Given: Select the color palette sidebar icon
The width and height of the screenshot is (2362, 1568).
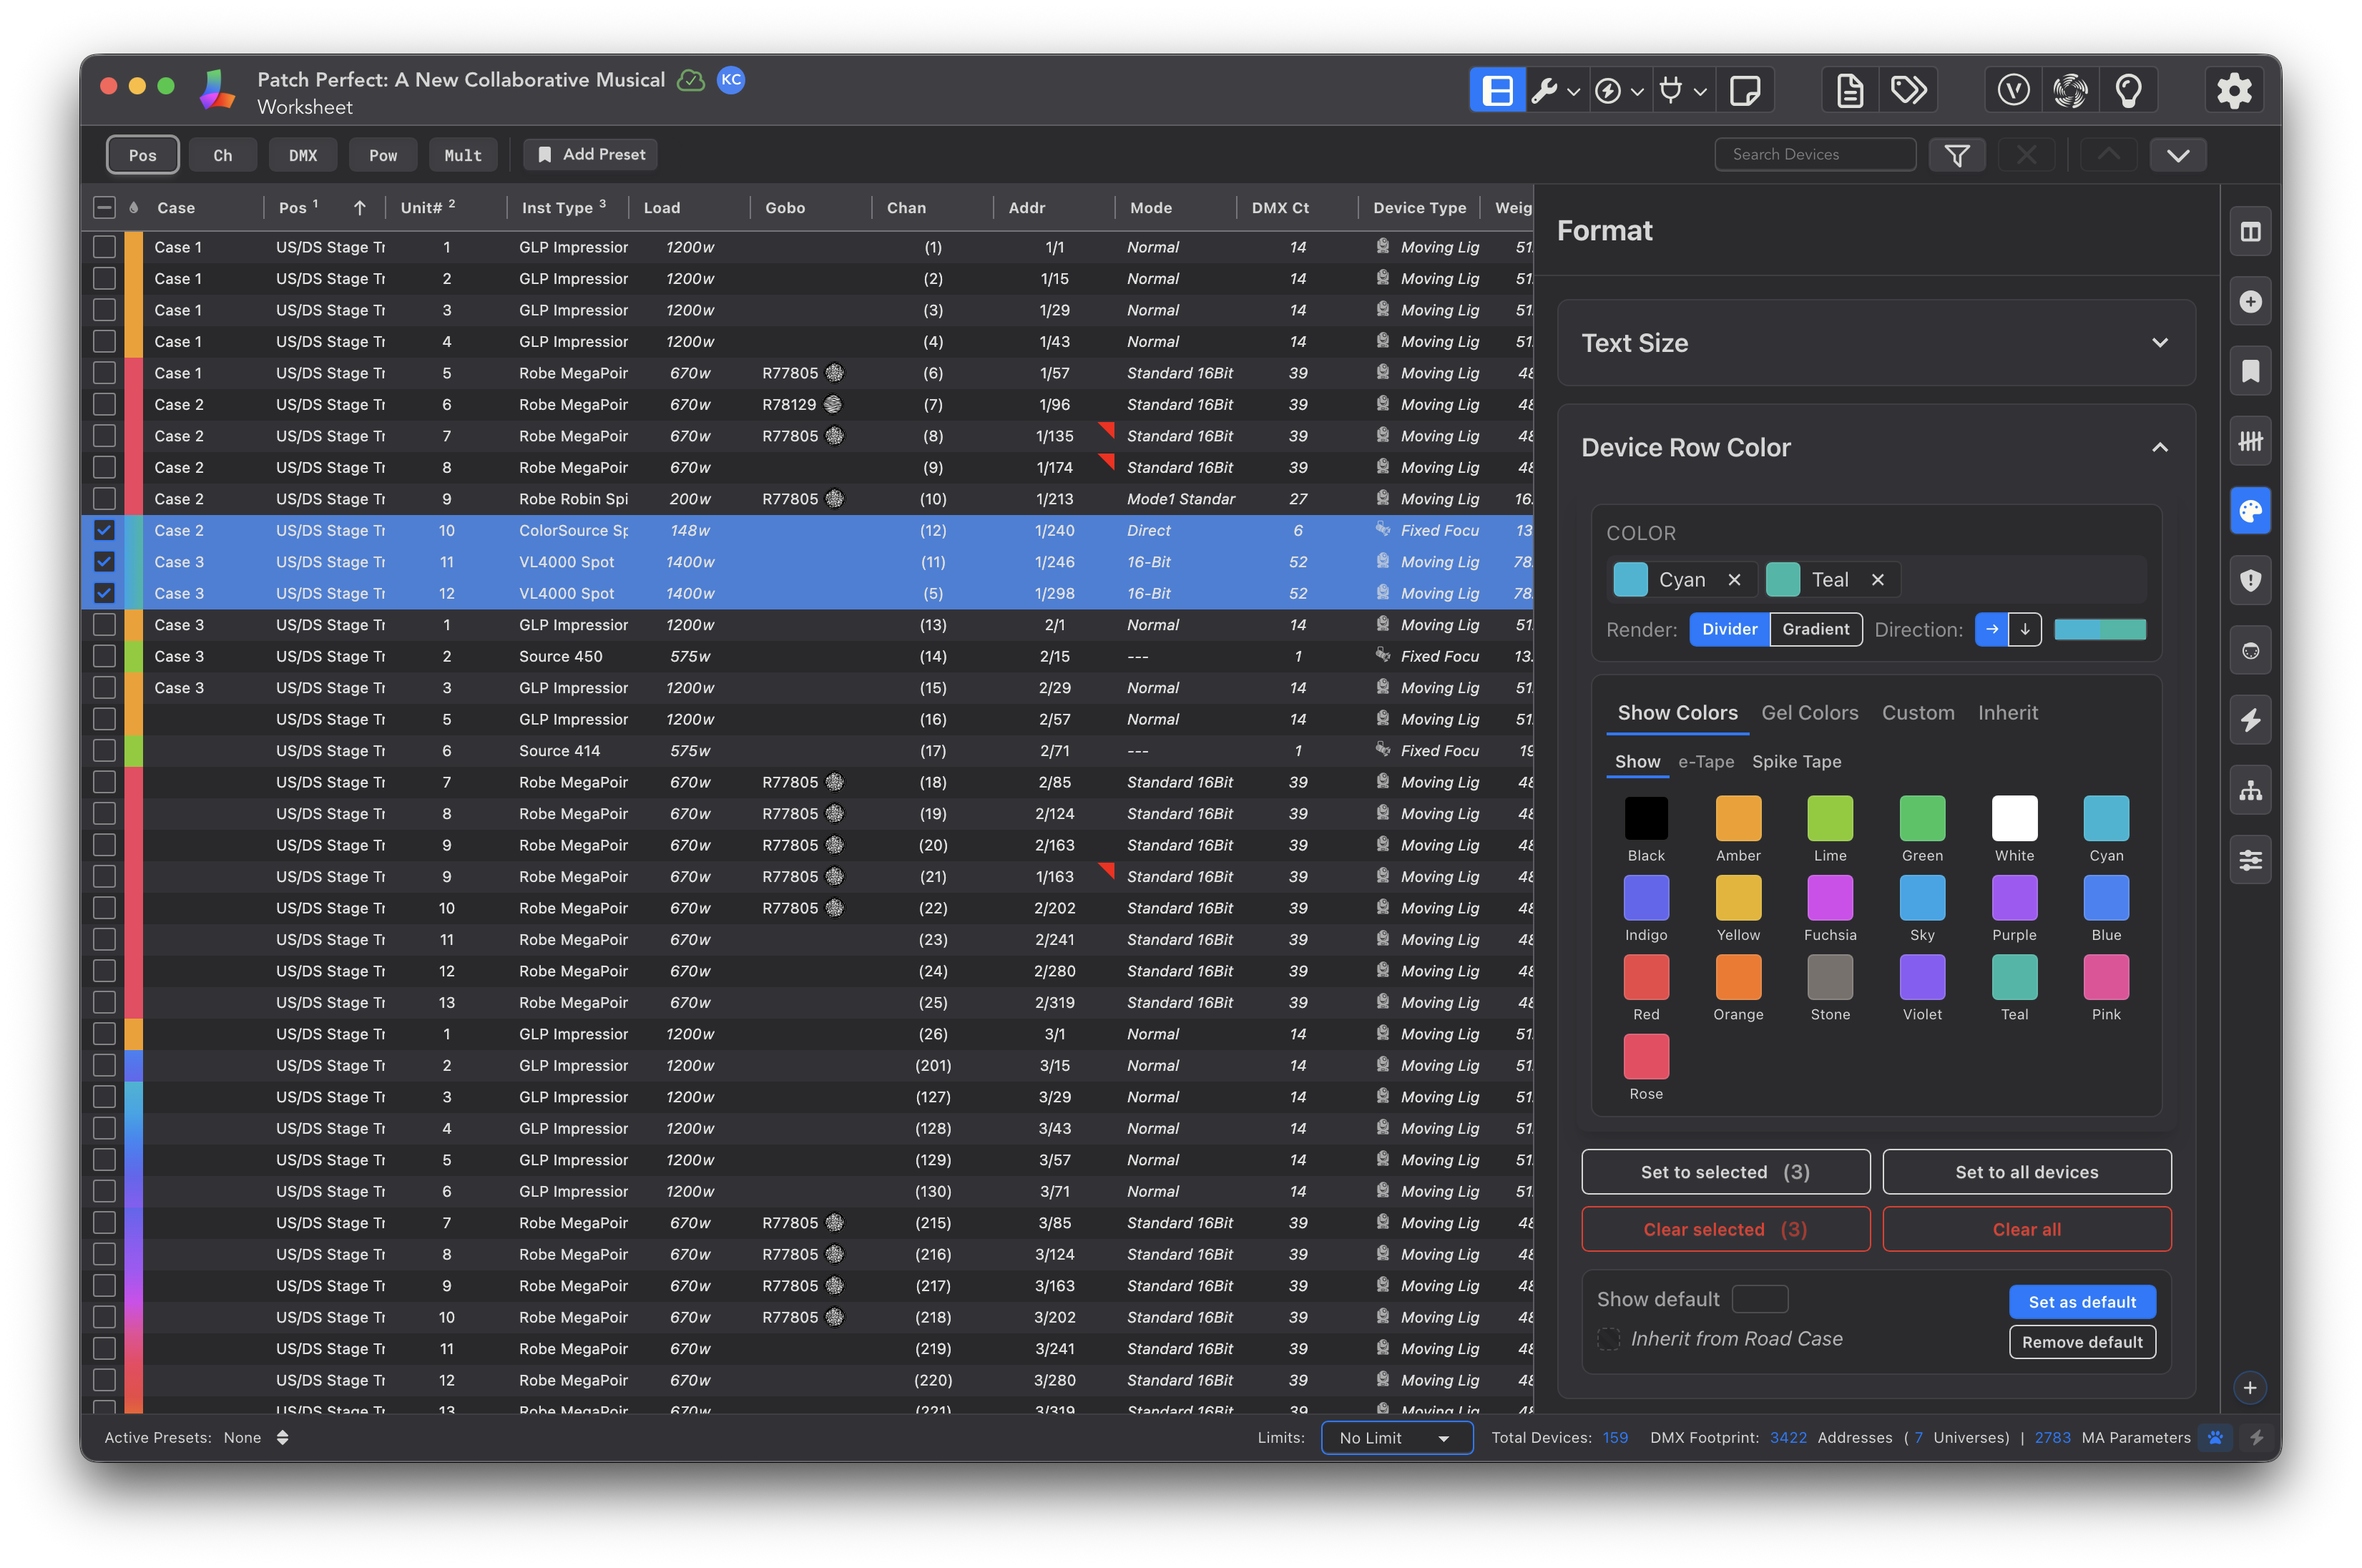Looking at the screenshot, I should click(2250, 511).
